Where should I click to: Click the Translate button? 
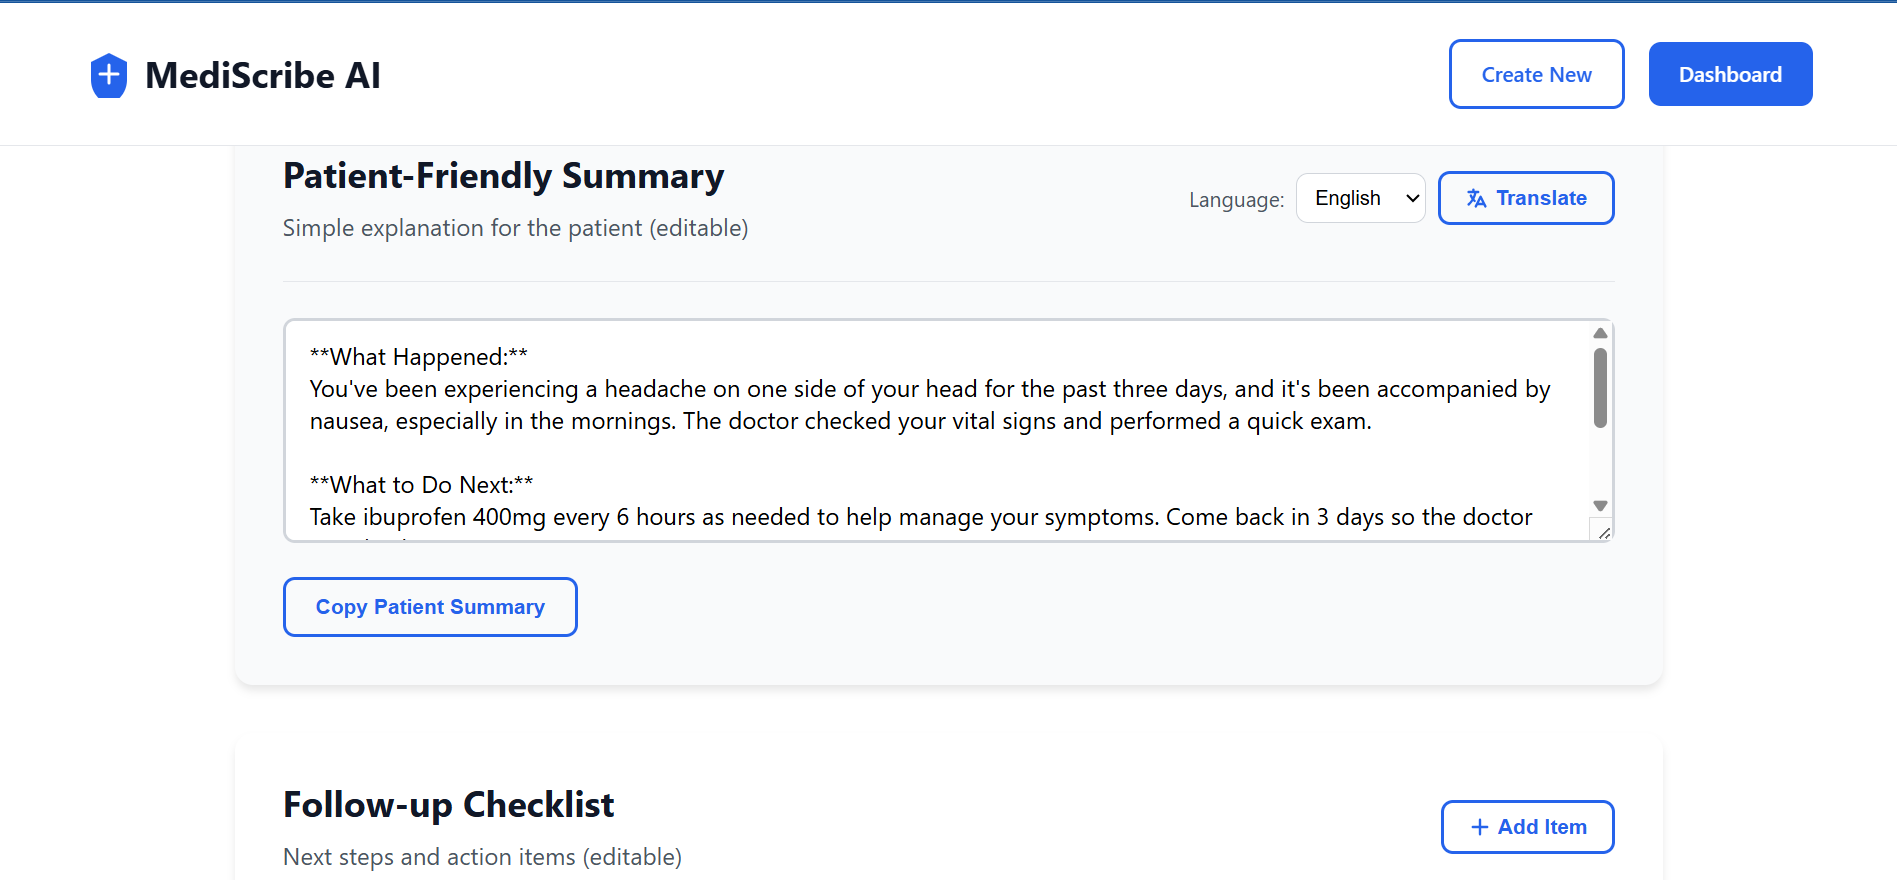click(x=1526, y=198)
